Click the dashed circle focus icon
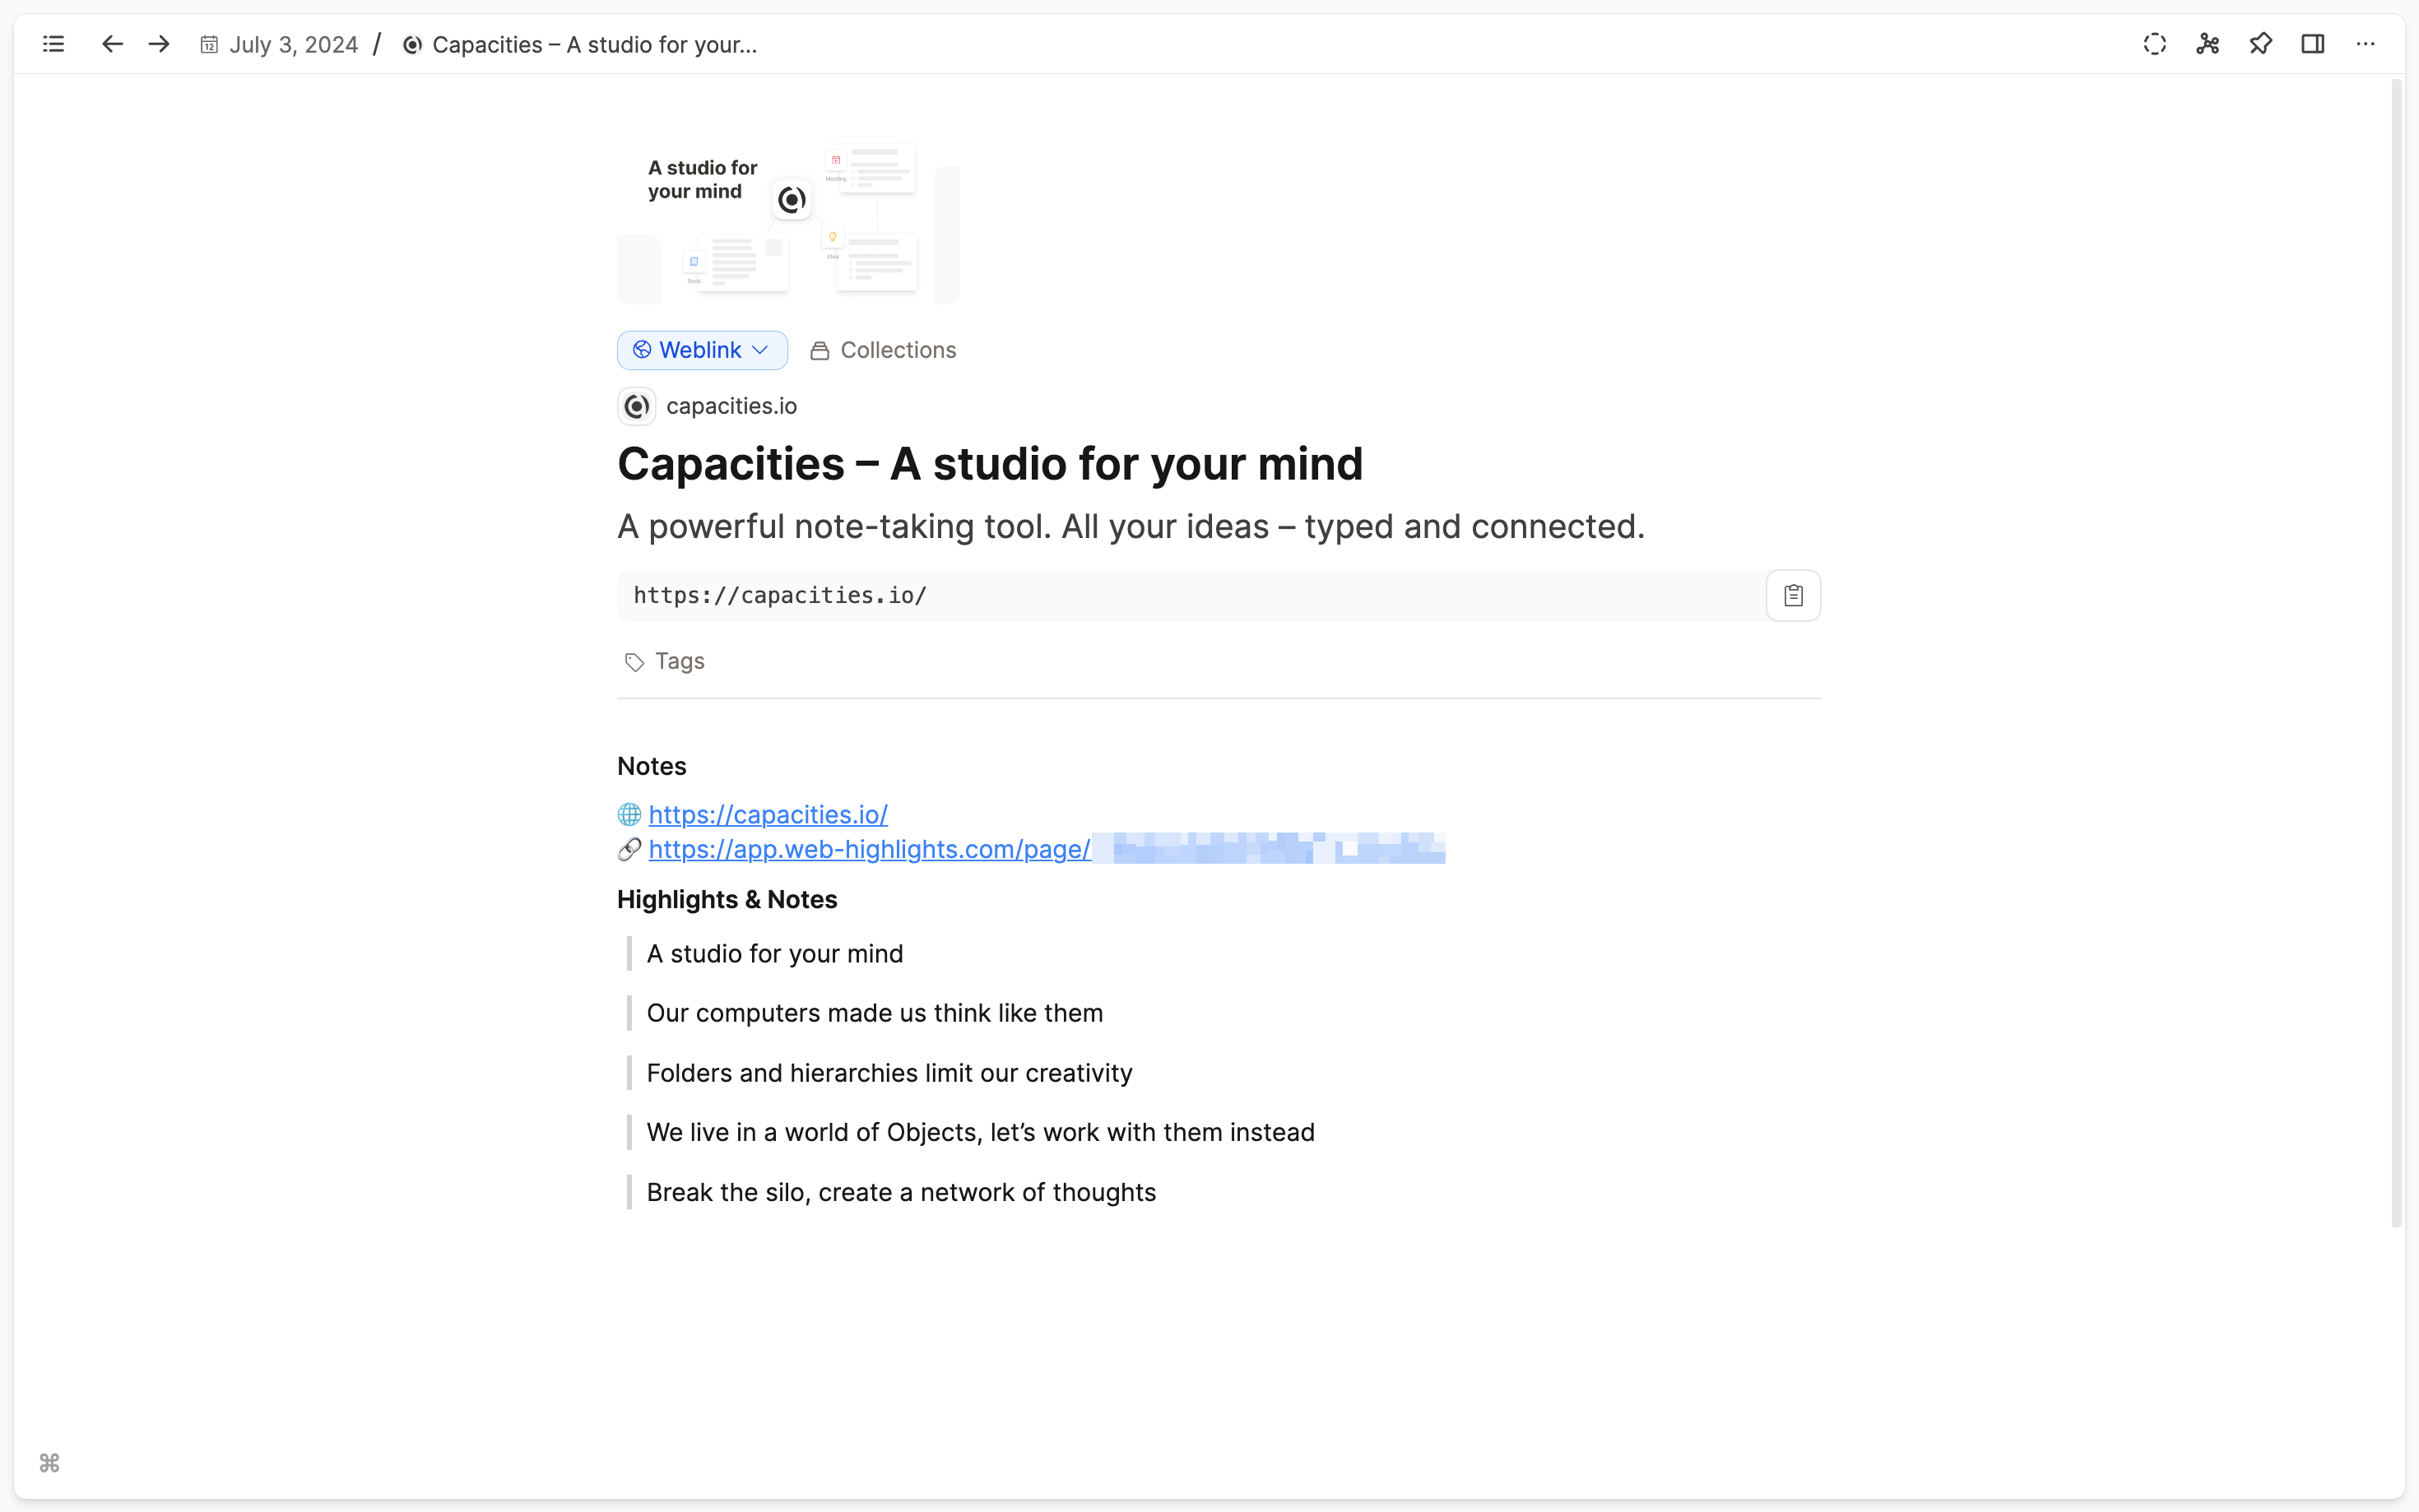 pyautogui.click(x=2154, y=44)
